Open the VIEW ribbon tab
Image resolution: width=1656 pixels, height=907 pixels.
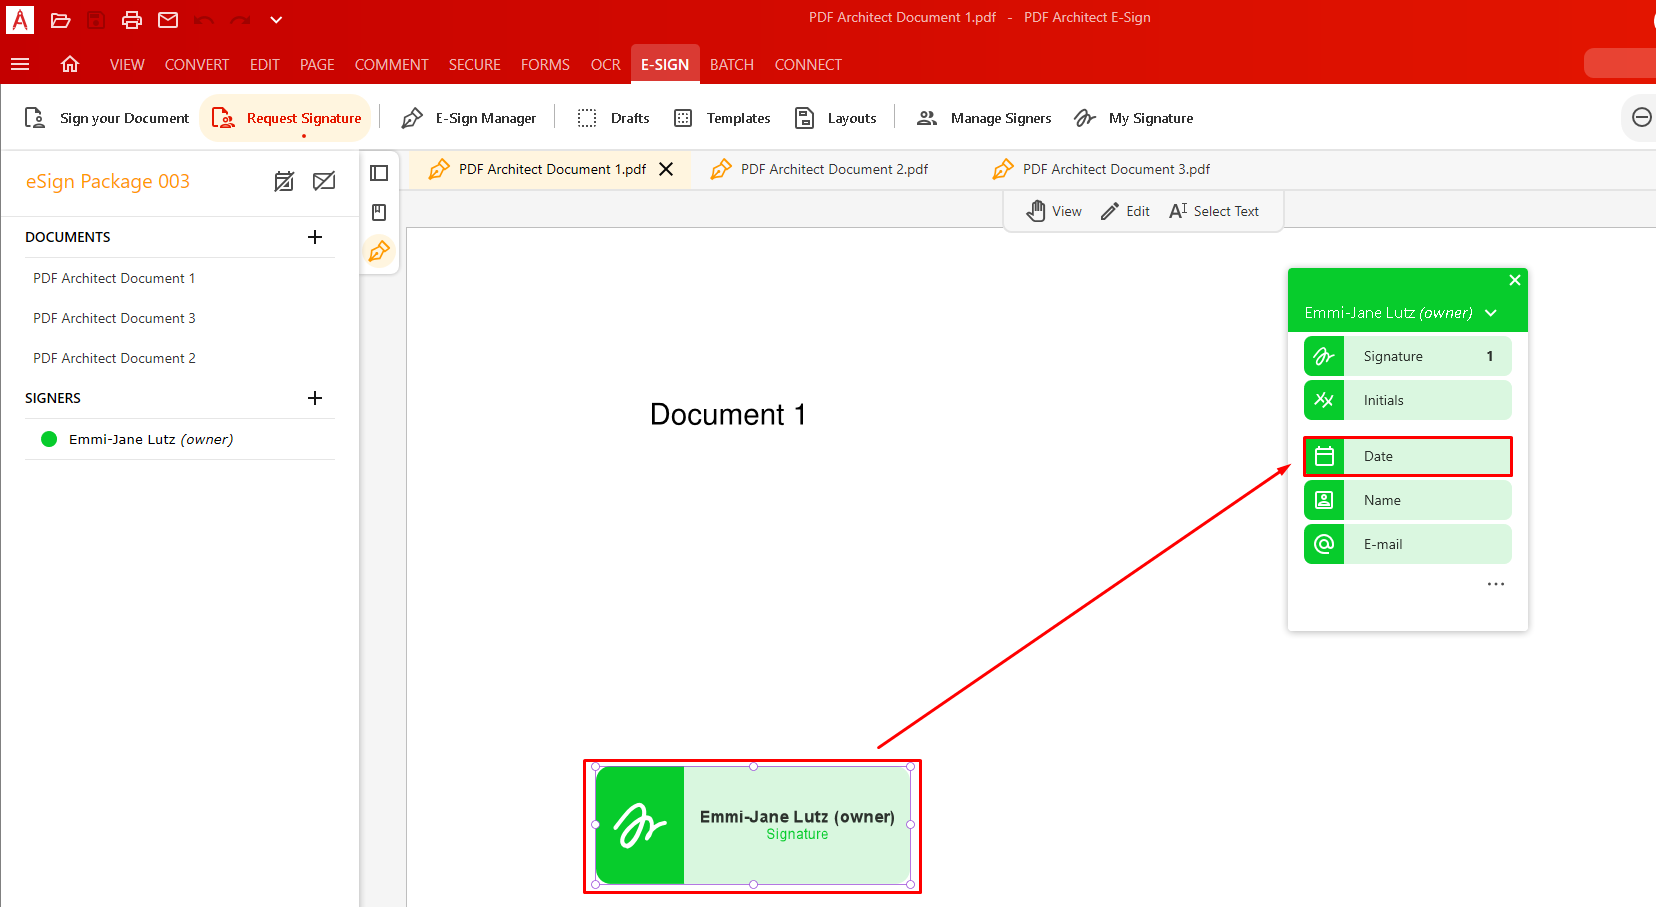(x=127, y=64)
